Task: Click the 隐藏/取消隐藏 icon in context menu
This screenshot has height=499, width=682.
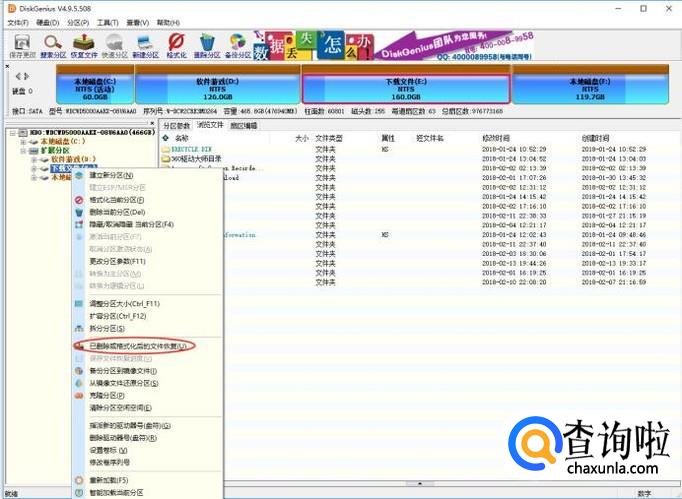Action: pos(79,224)
